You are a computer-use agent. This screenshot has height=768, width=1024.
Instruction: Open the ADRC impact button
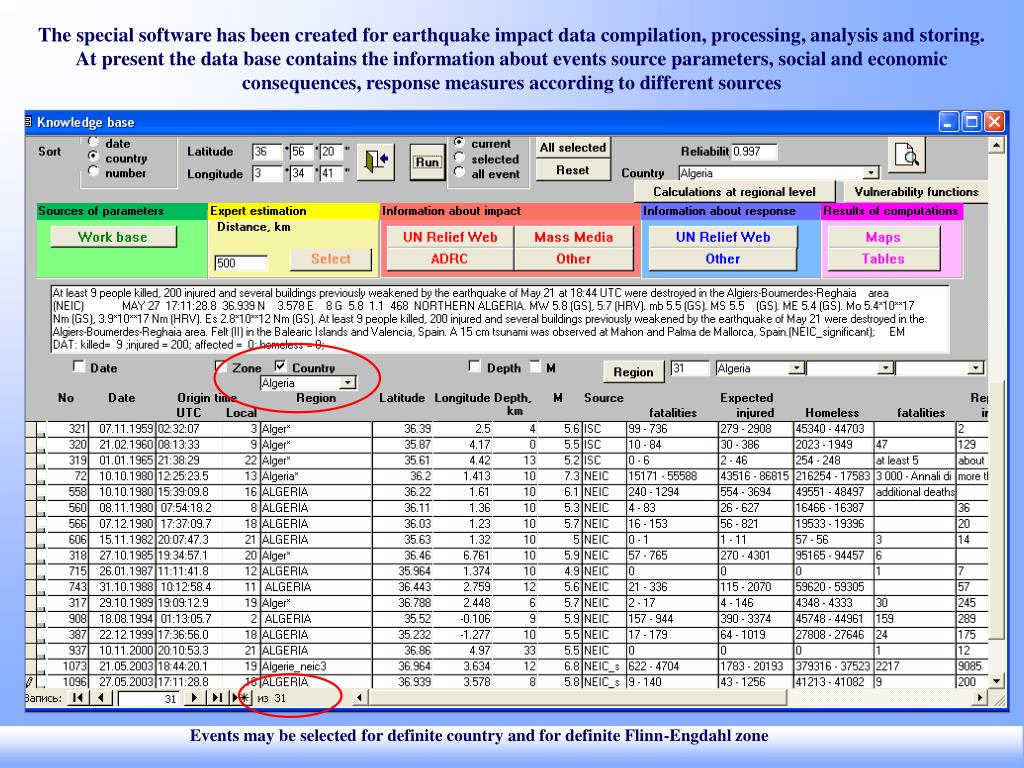pos(450,259)
